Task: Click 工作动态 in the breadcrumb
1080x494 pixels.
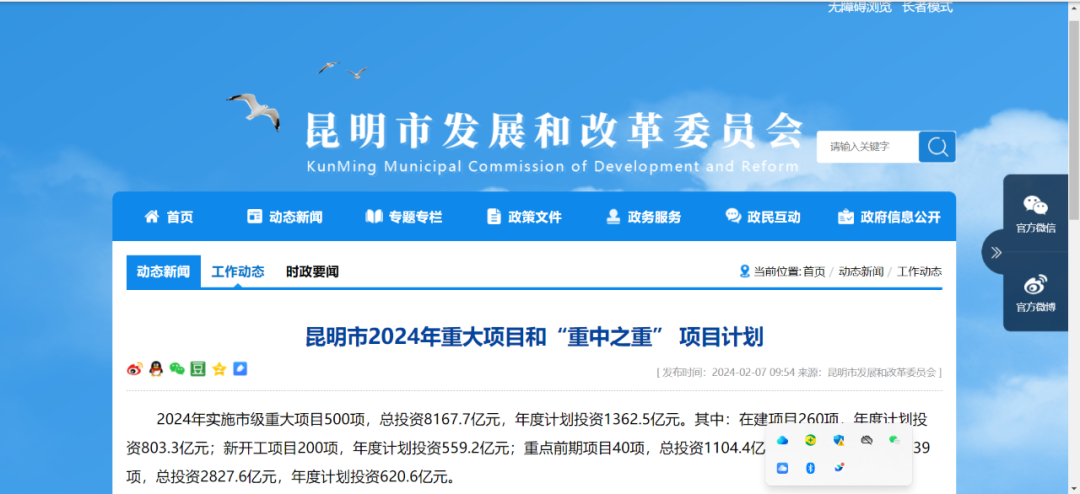Action: [x=920, y=271]
